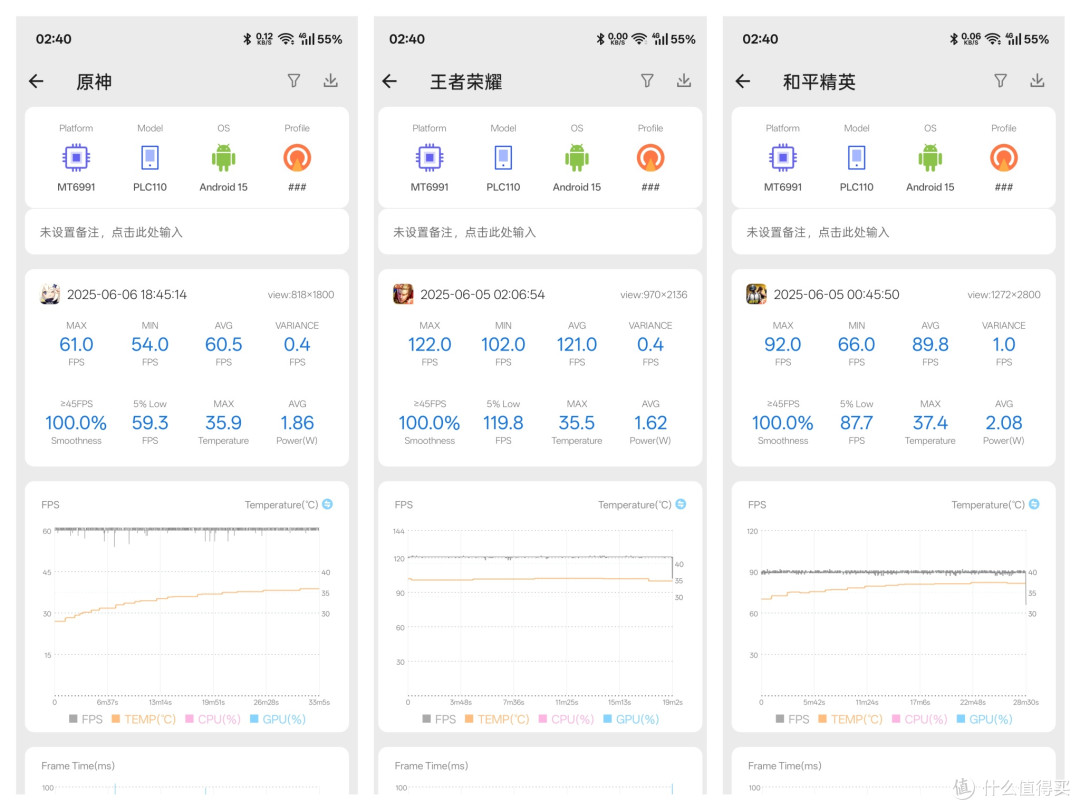Viewport: 1080px width, 810px height.
Task: Tap MT6991 platform chip icon in 王者荣耀 screen
Action: point(430,158)
